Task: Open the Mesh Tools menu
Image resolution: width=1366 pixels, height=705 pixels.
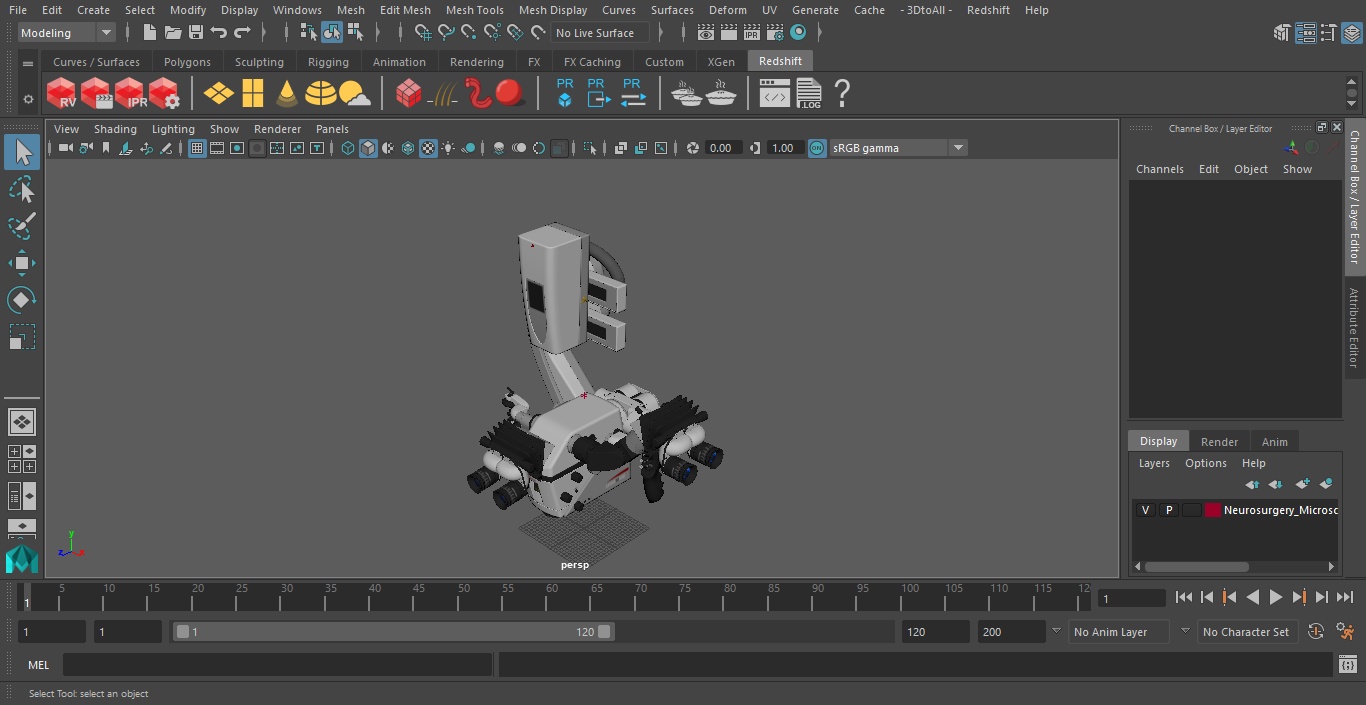Action: pos(474,10)
